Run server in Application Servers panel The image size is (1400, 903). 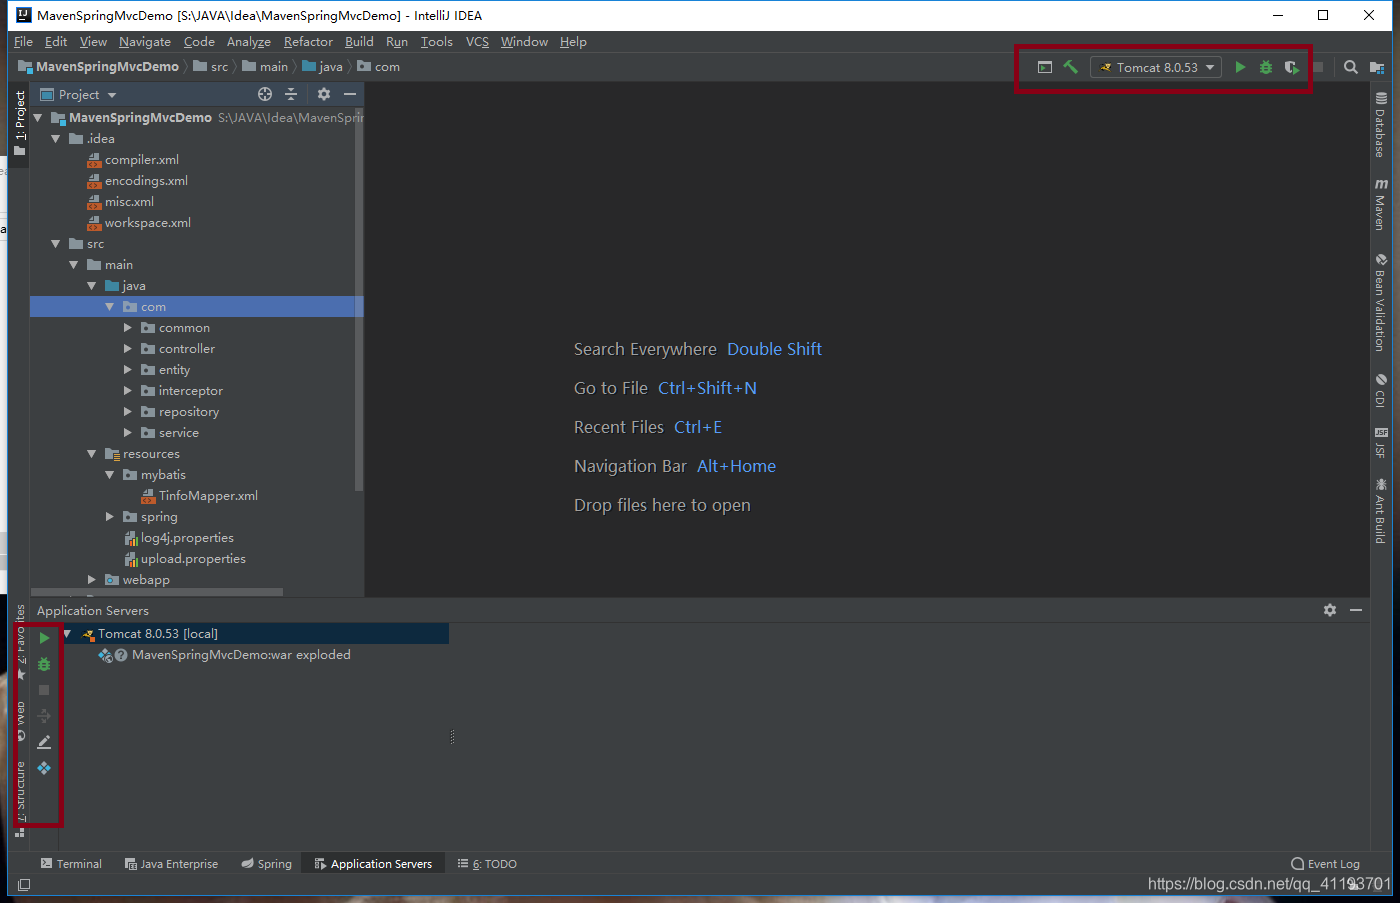point(44,638)
